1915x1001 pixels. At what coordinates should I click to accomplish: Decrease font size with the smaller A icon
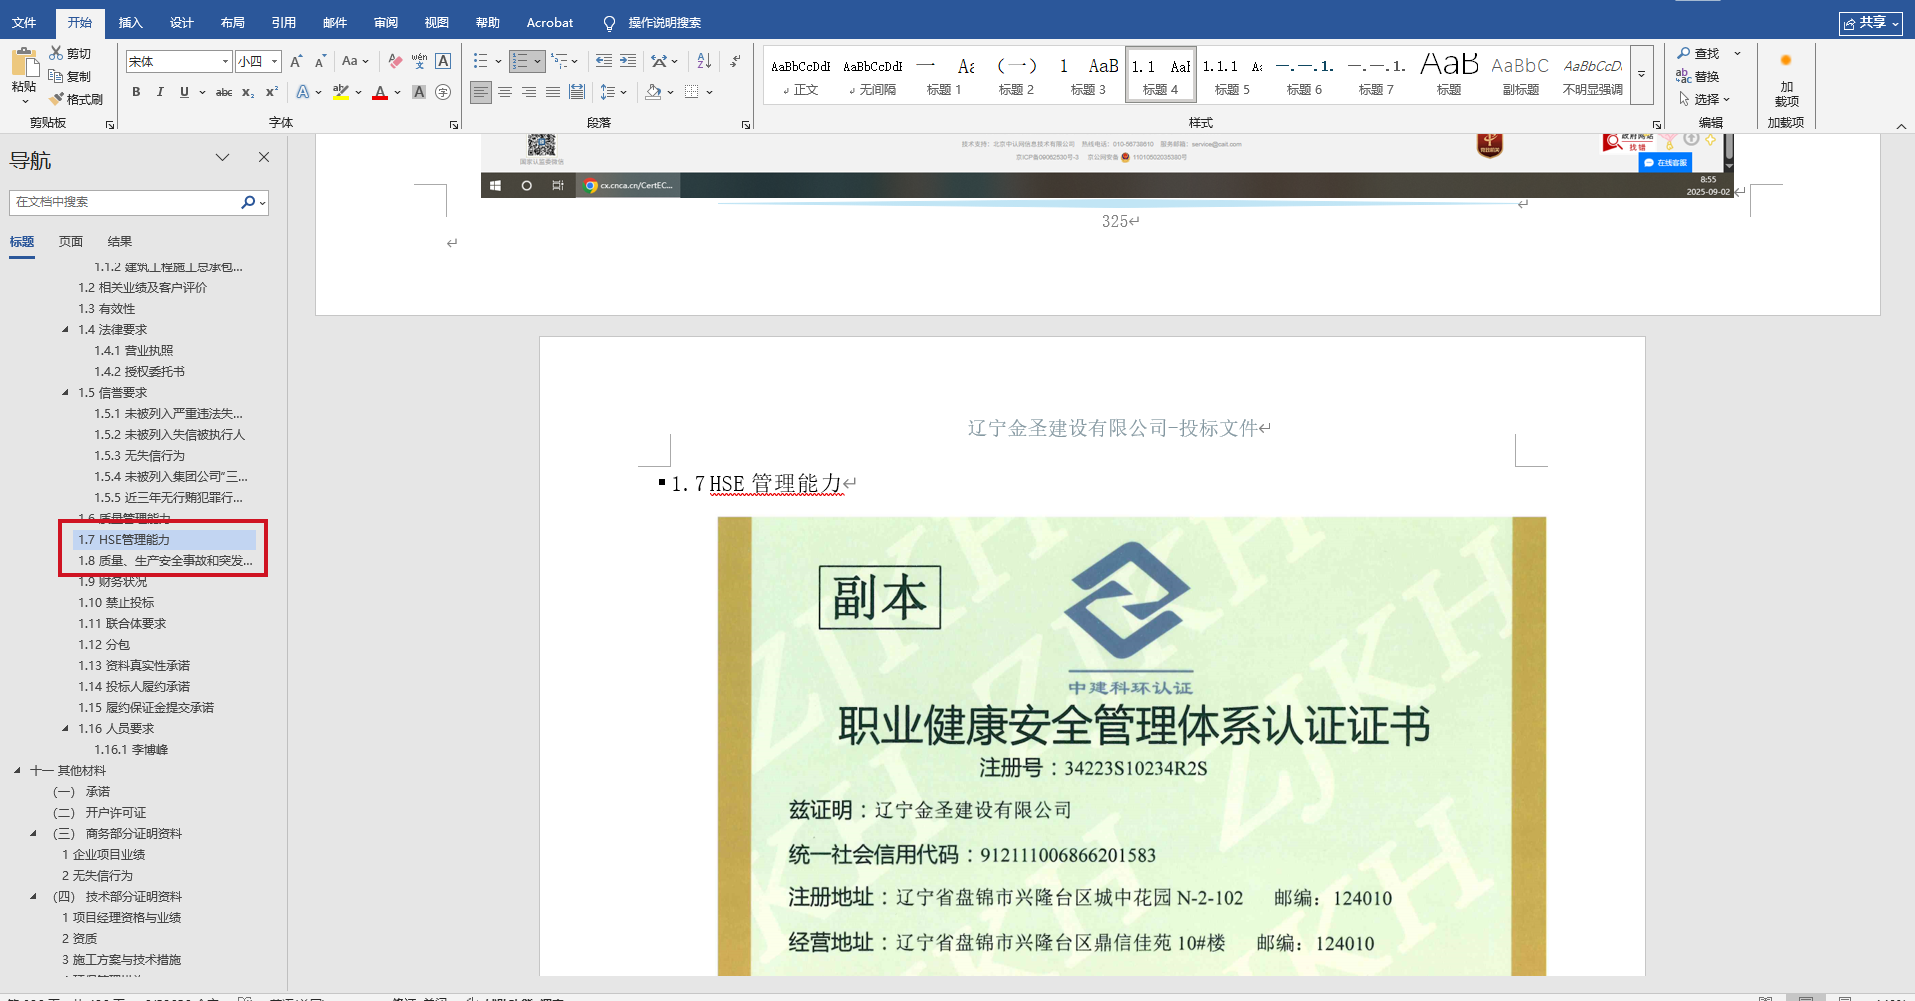(x=320, y=62)
